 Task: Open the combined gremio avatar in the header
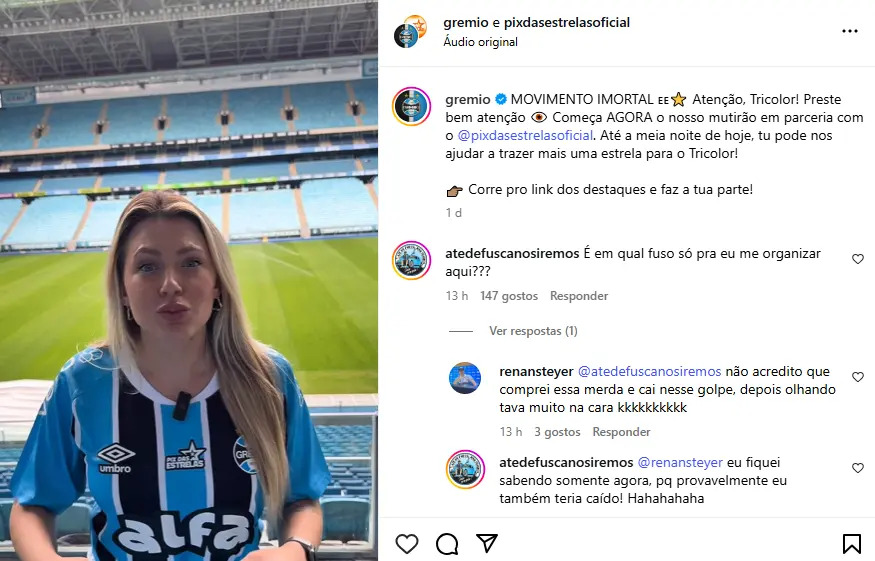pyautogui.click(x=409, y=32)
